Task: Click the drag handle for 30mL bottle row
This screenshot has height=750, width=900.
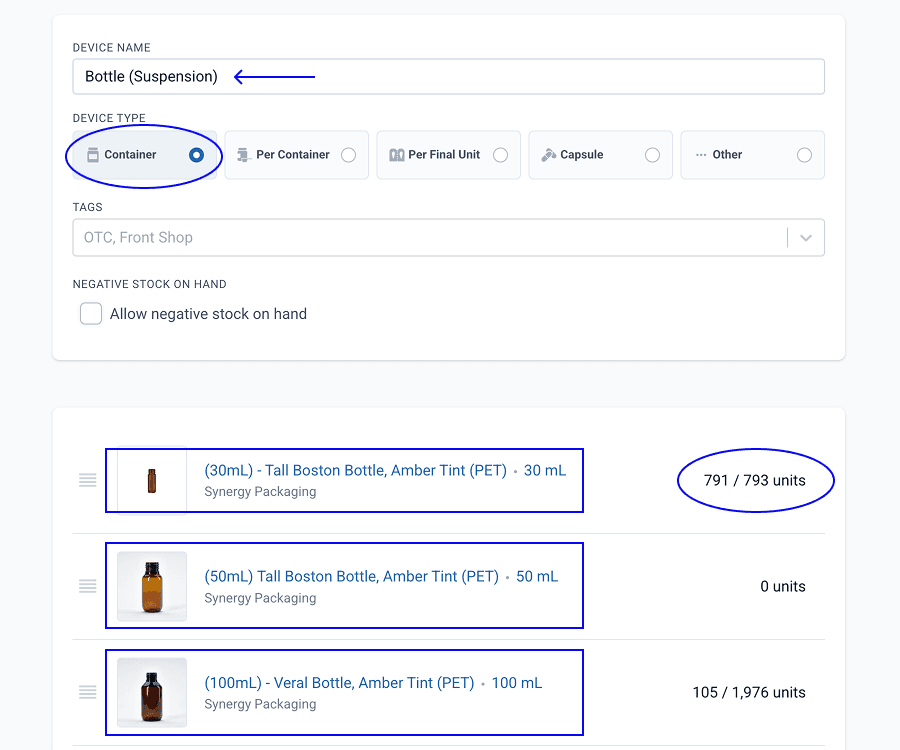Action: click(87, 480)
